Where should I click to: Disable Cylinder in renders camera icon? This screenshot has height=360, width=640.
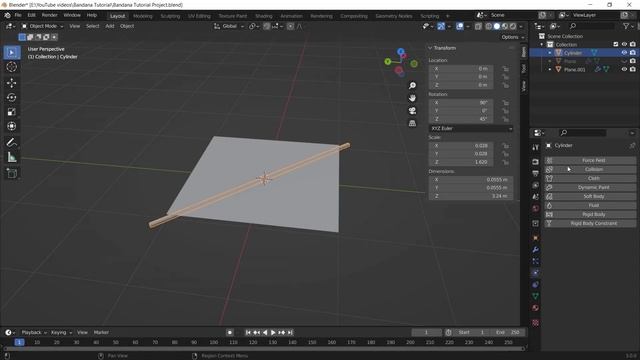[633, 53]
